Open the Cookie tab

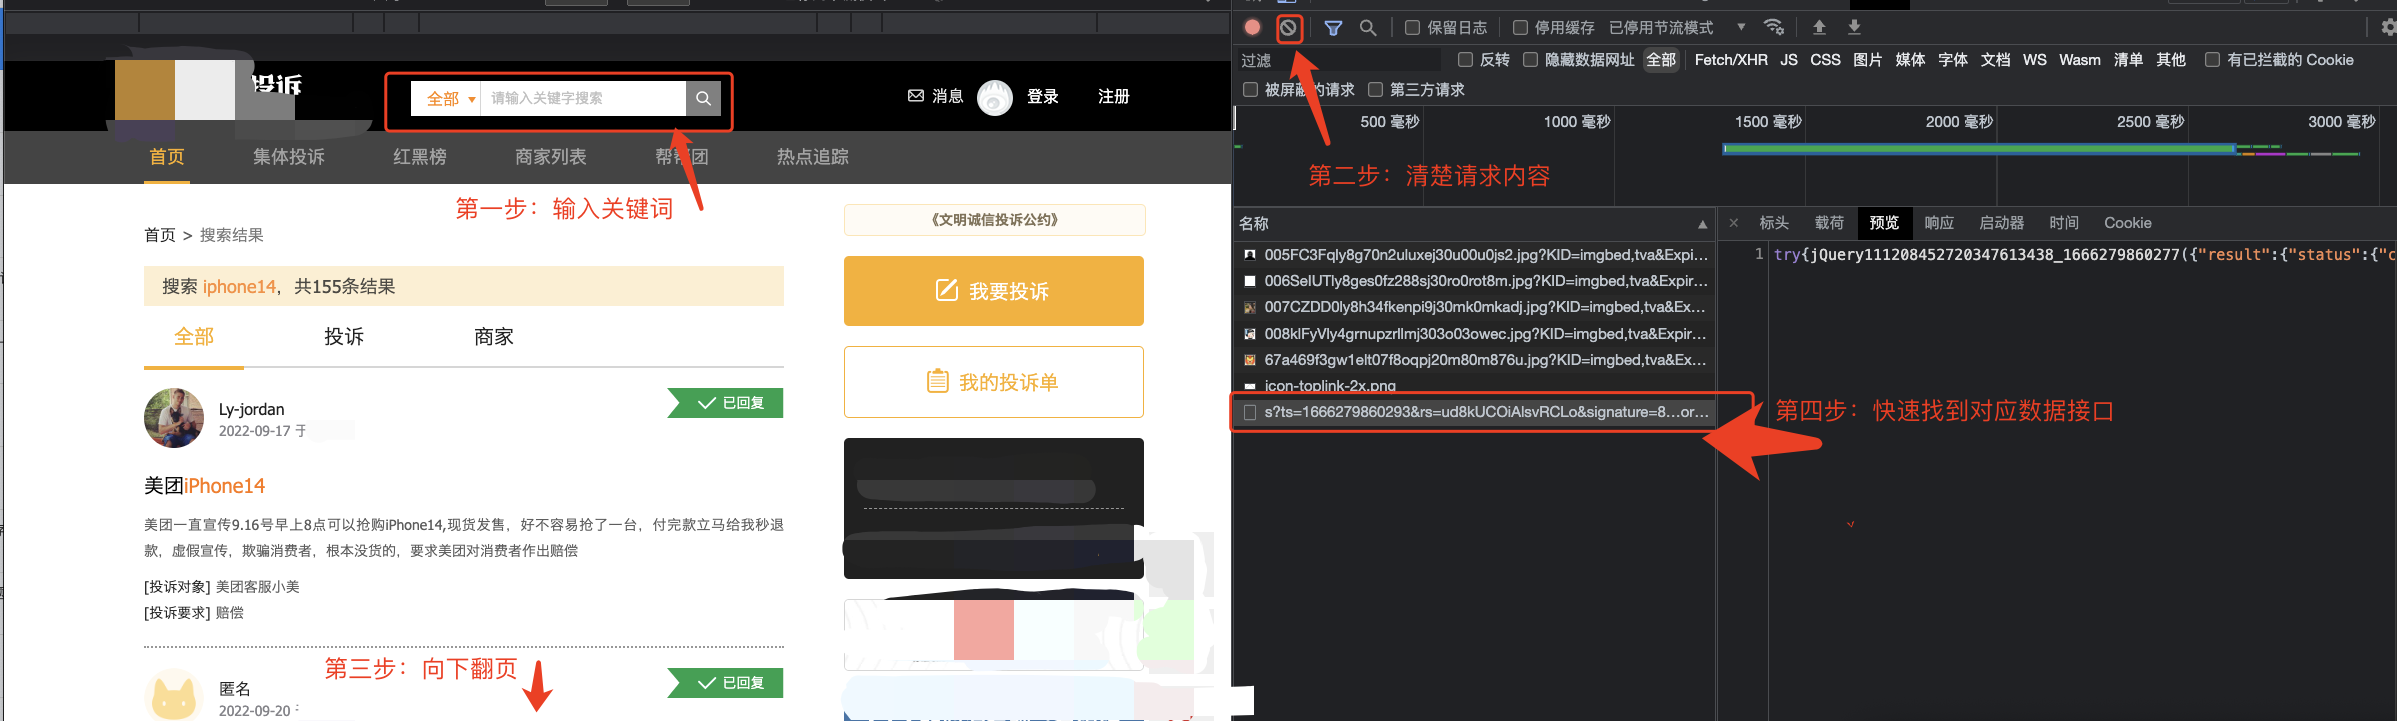tap(2127, 223)
